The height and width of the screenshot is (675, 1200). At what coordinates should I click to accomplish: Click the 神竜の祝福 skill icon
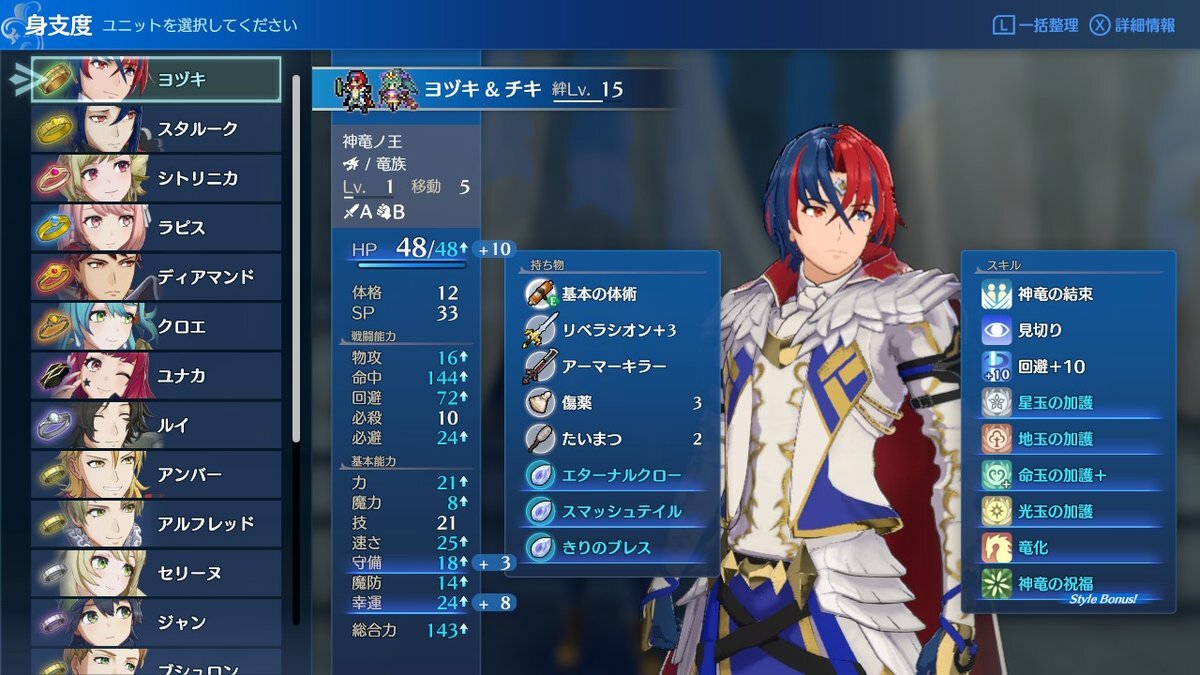pos(997,583)
